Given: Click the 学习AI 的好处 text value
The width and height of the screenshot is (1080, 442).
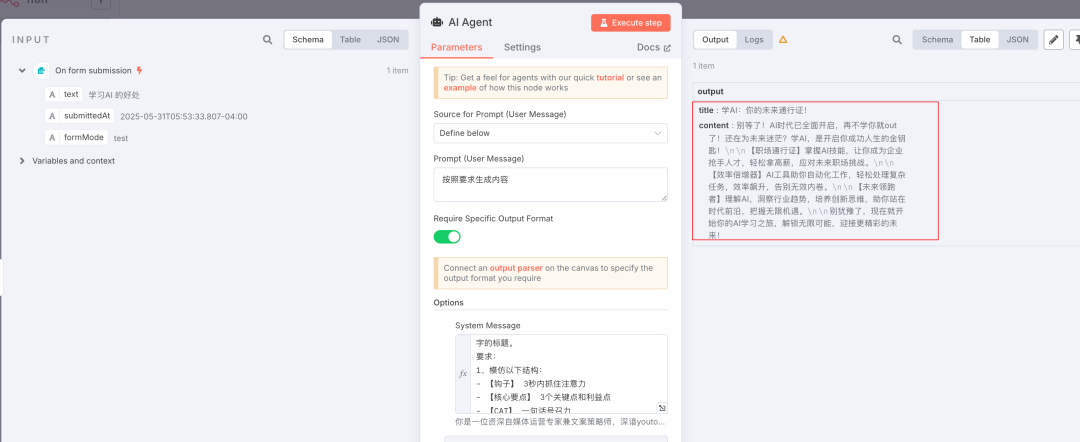Looking at the screenshot, I should coord(114,95).
